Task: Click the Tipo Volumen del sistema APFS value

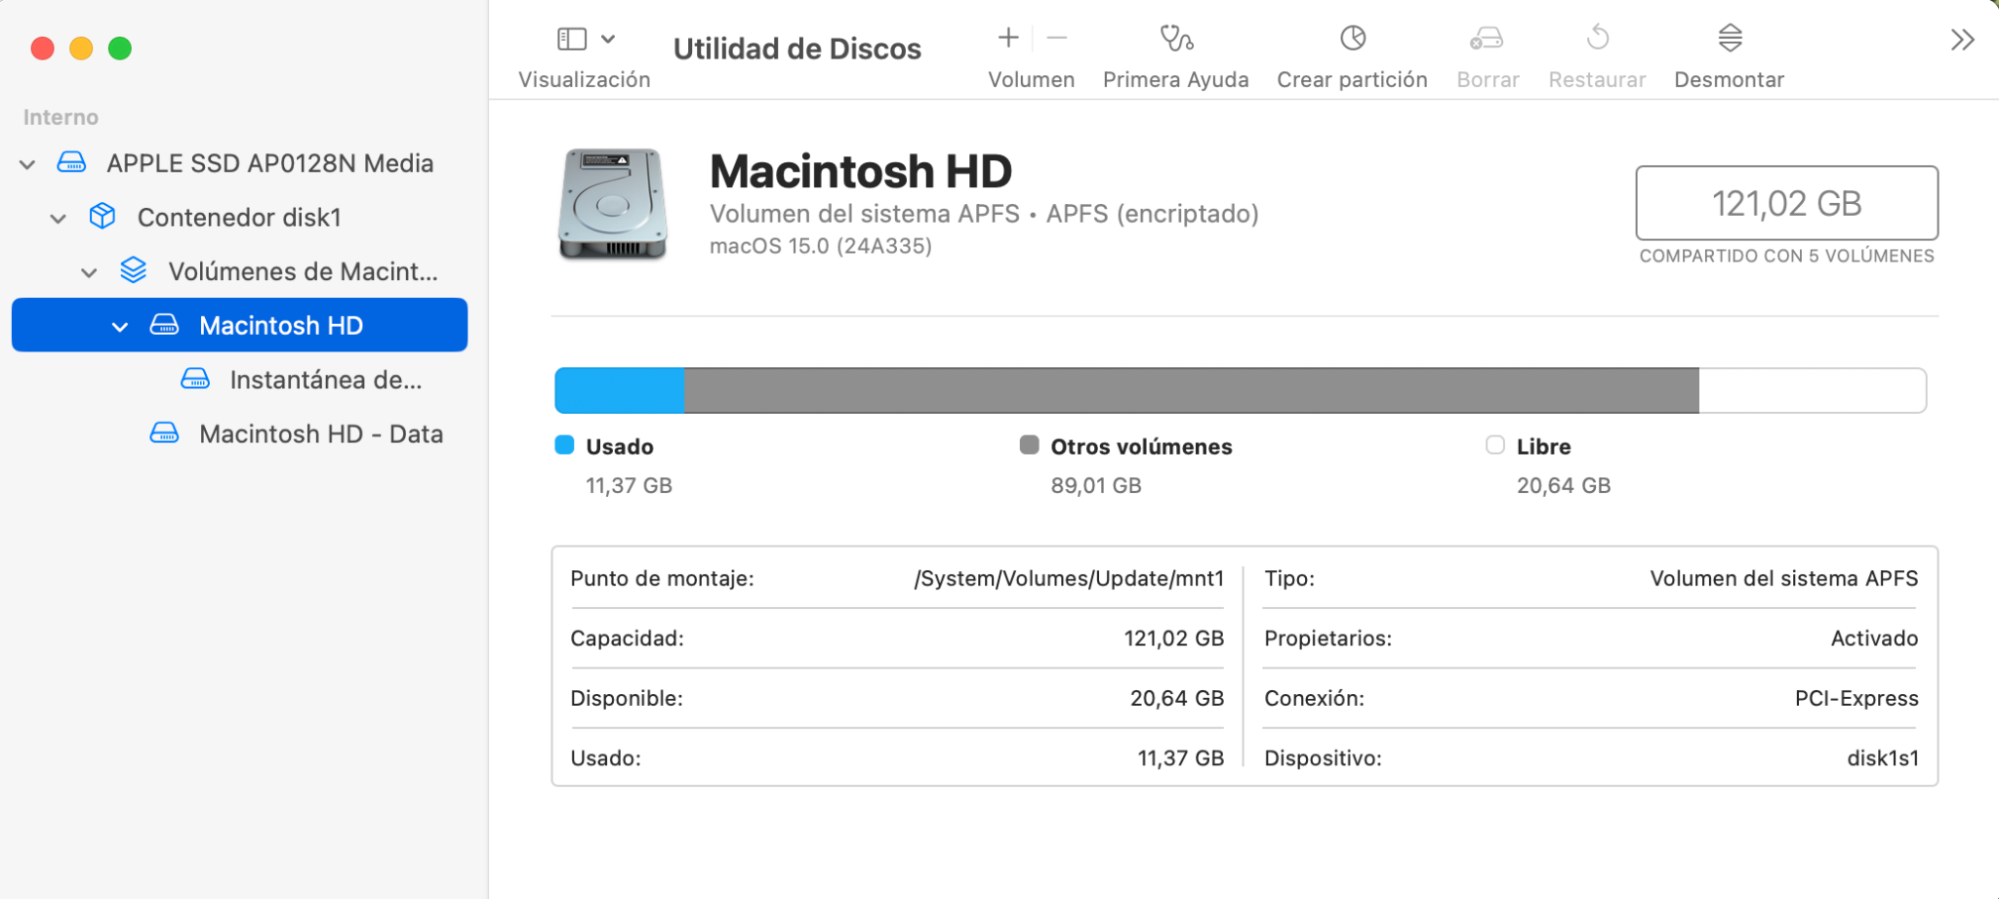Action: [1784, 578]
